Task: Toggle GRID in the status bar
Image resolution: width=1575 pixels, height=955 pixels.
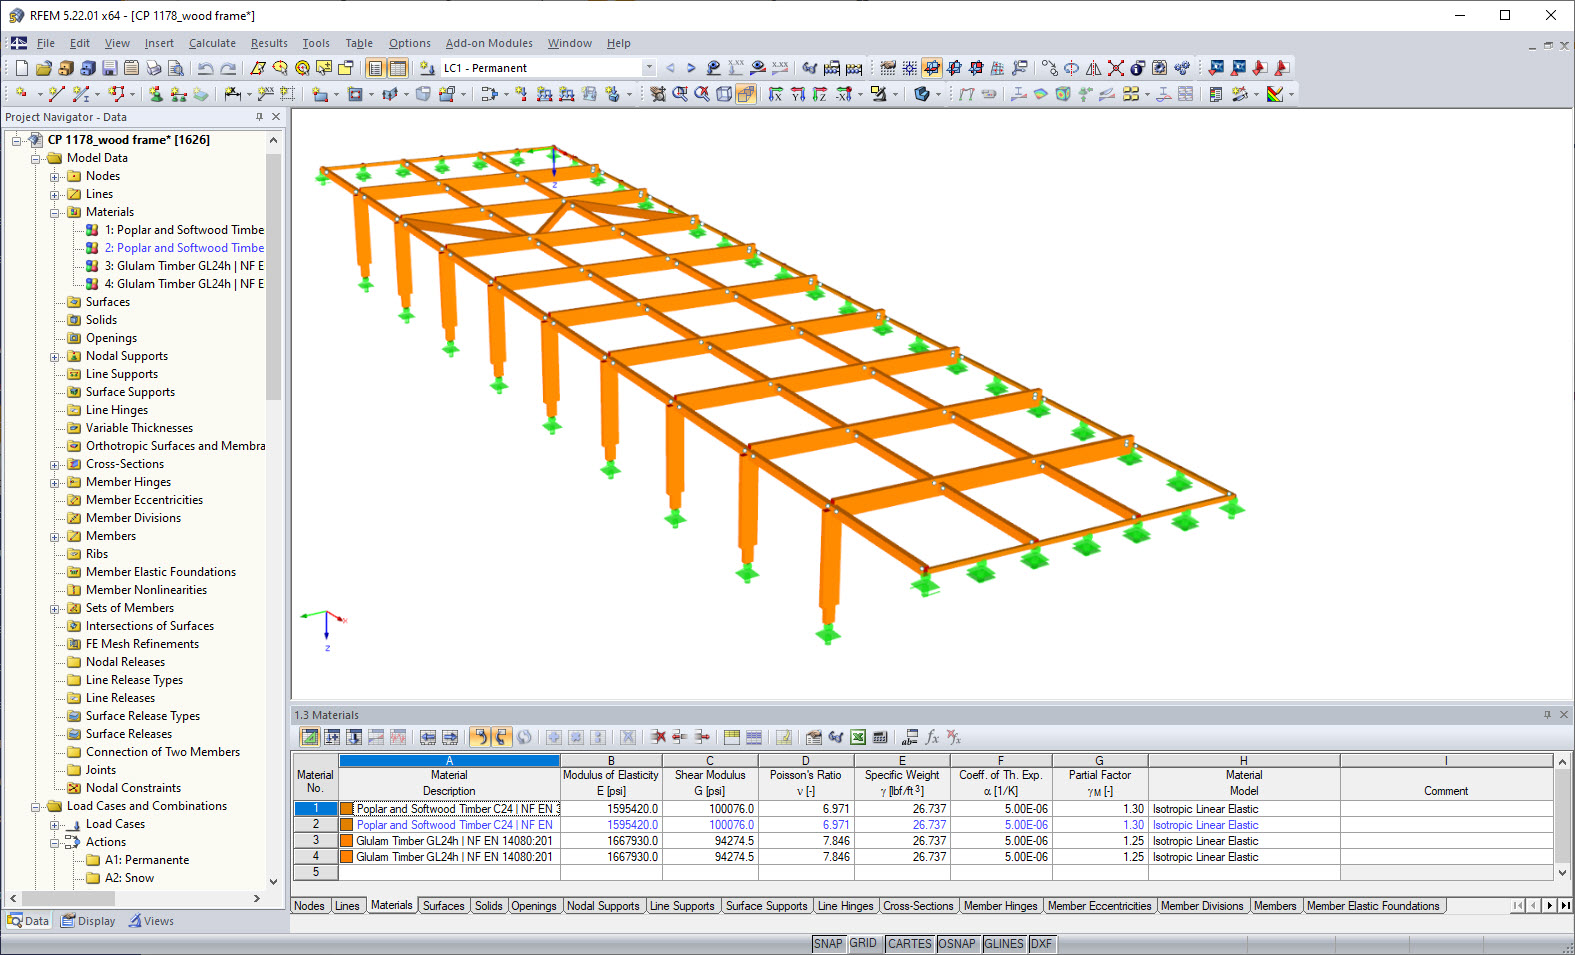Action: [x=863, y=944]
